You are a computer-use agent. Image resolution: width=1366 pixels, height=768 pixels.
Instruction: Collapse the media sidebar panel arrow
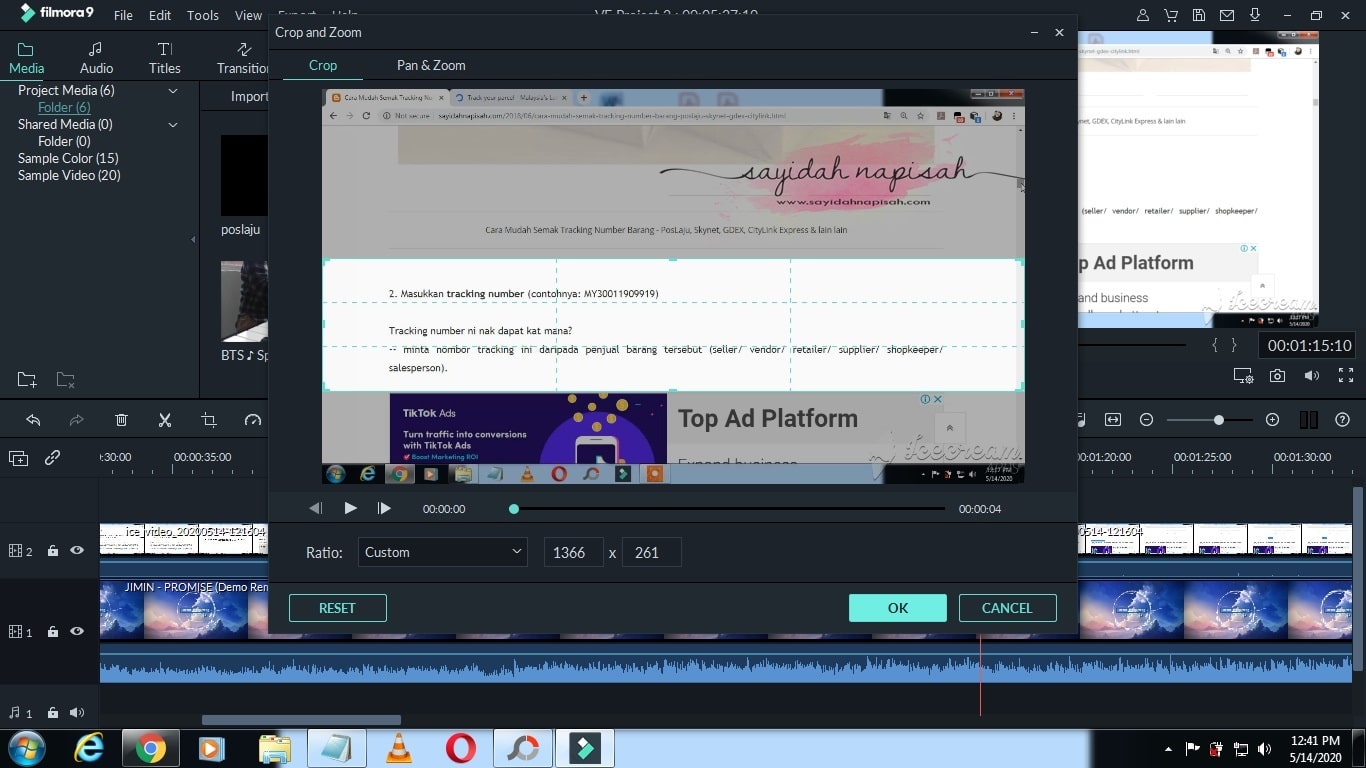tap(193, 239)
